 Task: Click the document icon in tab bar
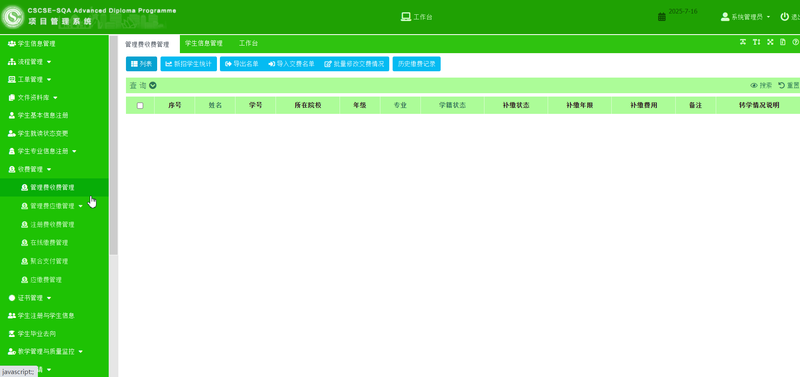pyautogui.click(x=783, y=42)
